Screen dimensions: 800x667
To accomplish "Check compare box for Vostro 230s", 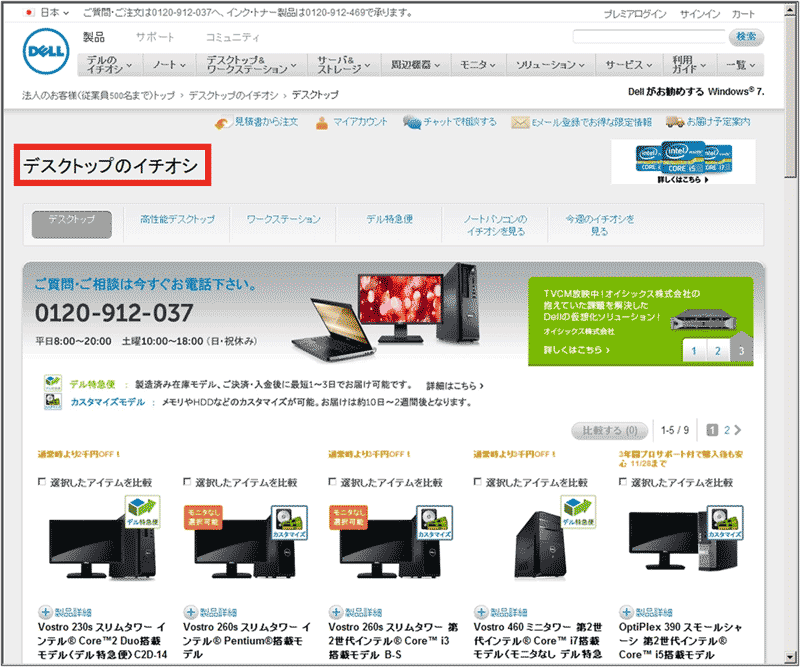I will 42,482.
